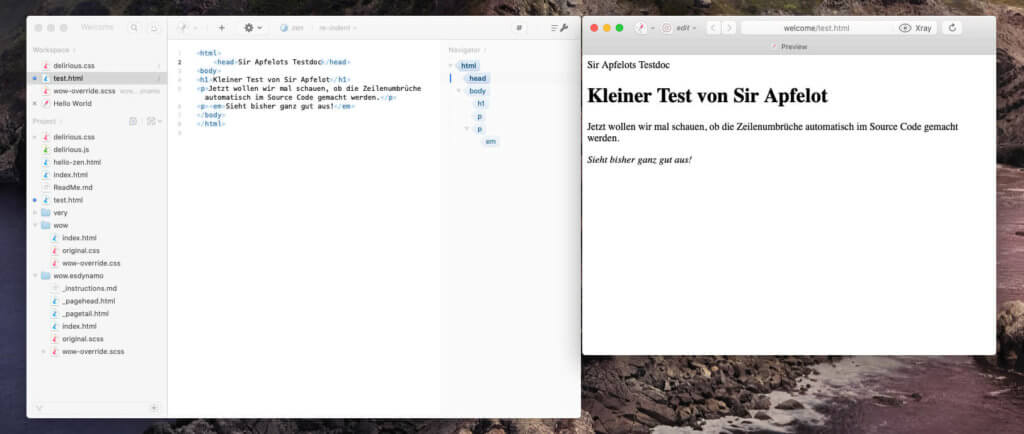This screenshot has width=1024, height=434.
Task: Click the plus button in the editor toolbar
Action: tap(221, 28)
